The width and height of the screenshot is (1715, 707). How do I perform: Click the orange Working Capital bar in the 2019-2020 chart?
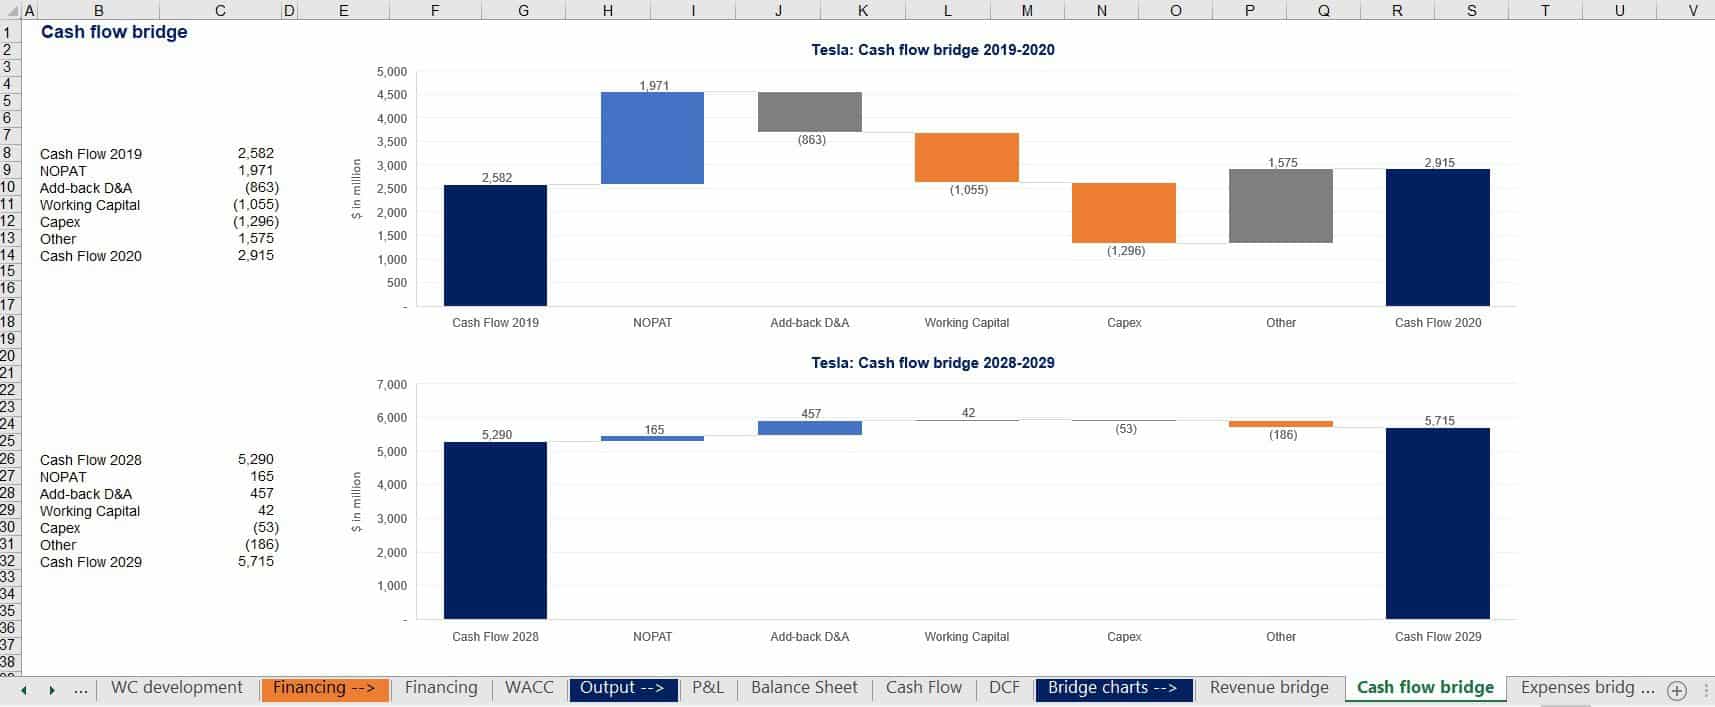click(x=967, y=157)
